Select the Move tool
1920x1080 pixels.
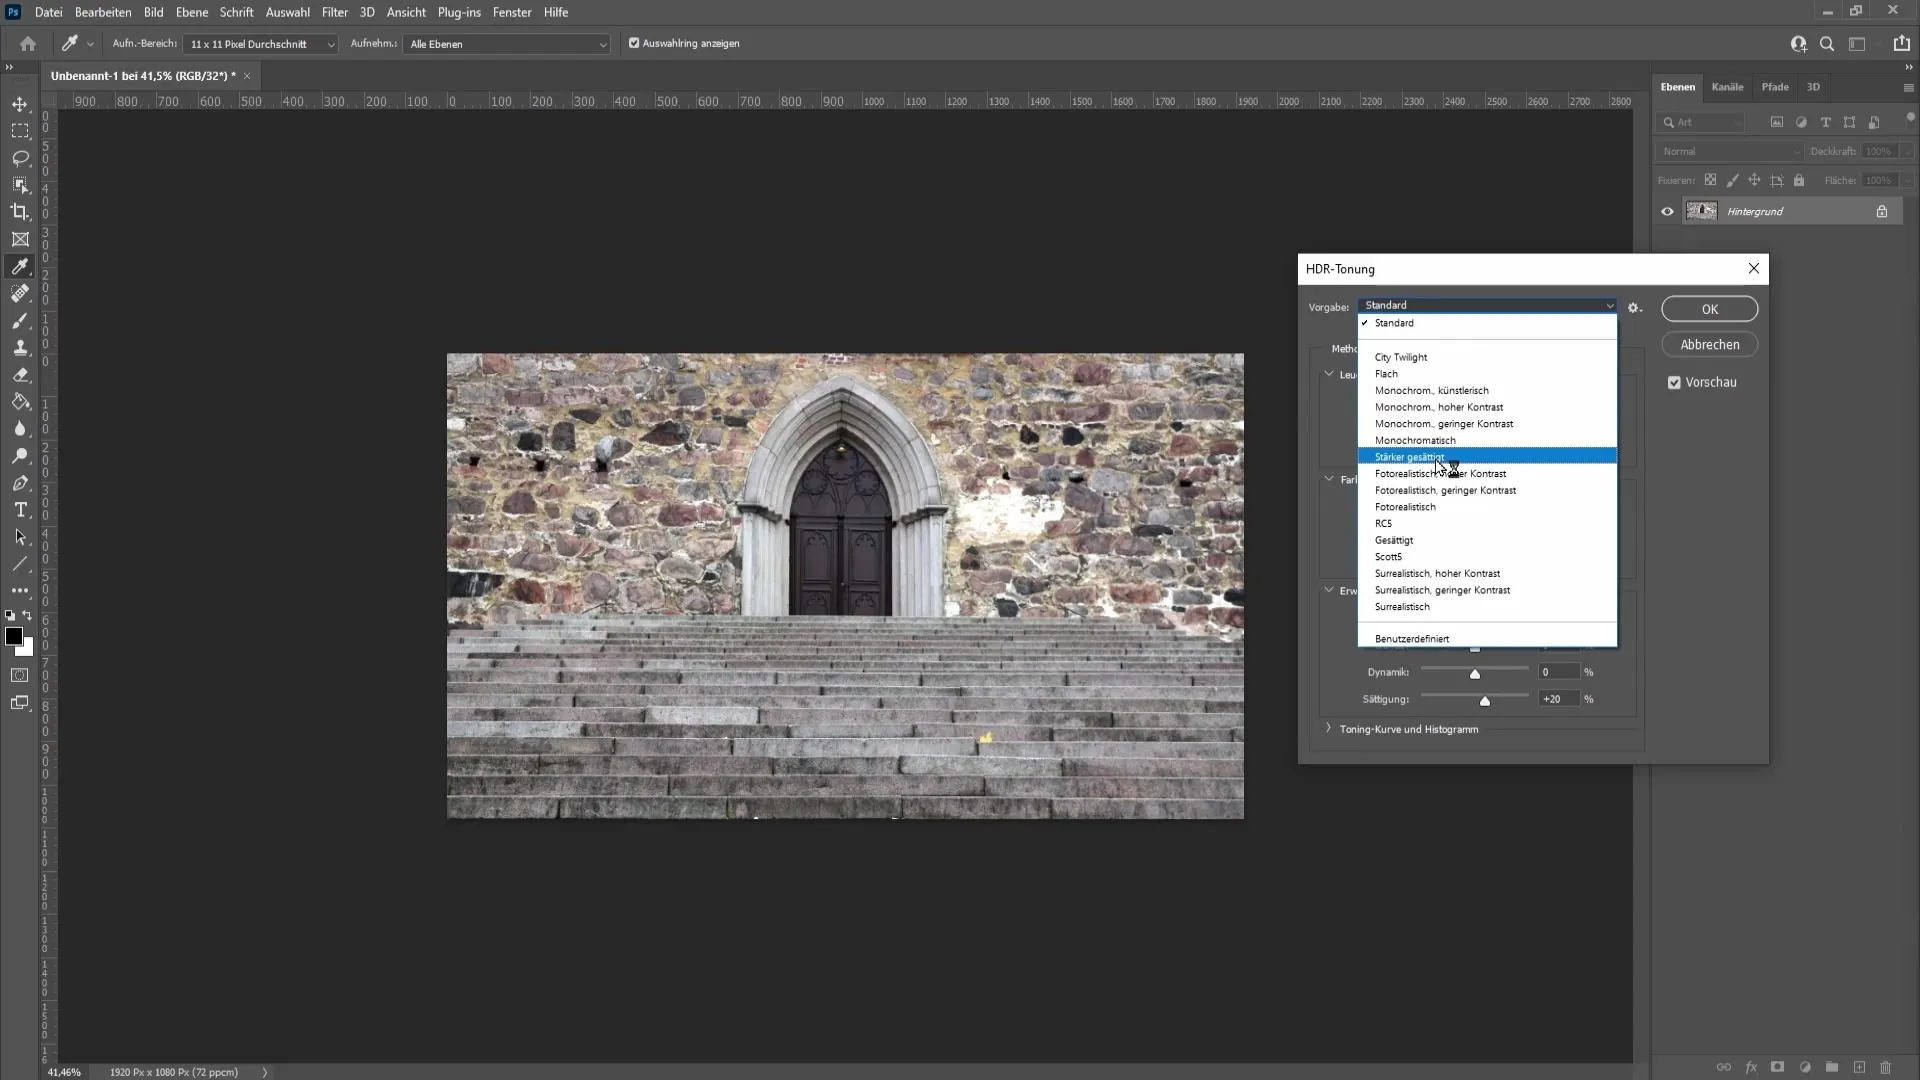pyautogui.click(x=20, y=104)
